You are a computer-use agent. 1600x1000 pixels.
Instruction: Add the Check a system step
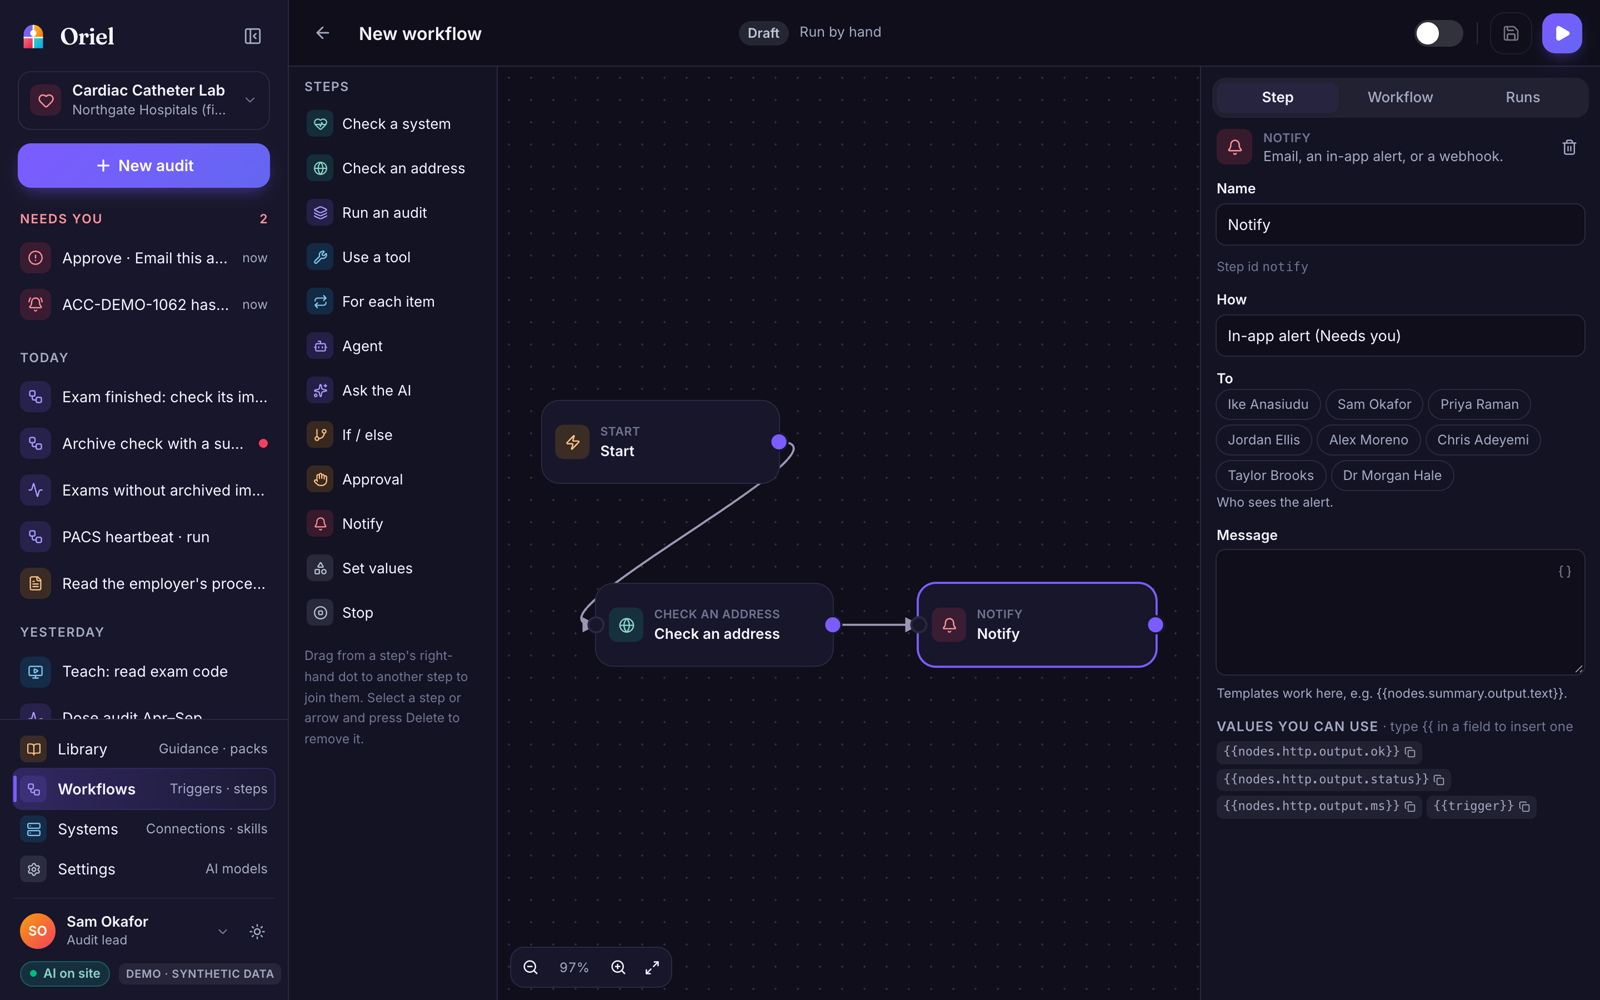[391, 124]
